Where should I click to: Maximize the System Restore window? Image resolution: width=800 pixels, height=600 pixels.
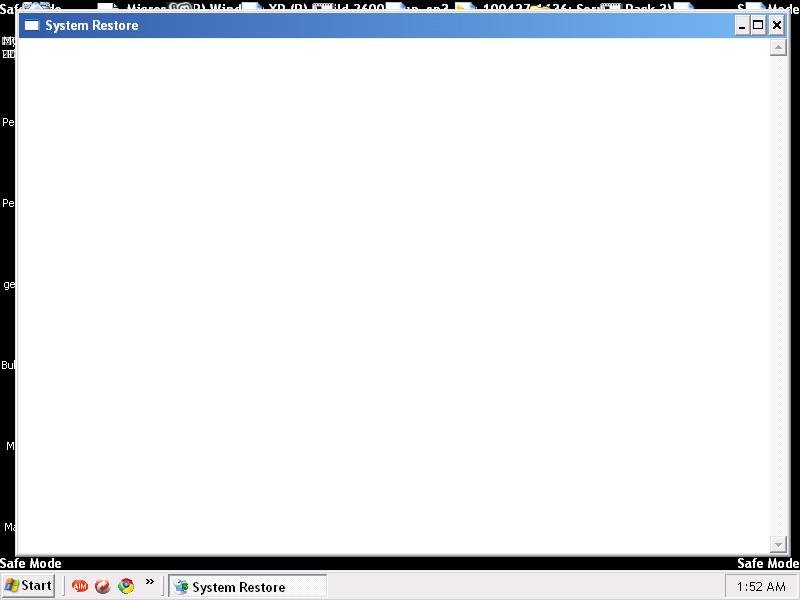[x=758, y=26]
